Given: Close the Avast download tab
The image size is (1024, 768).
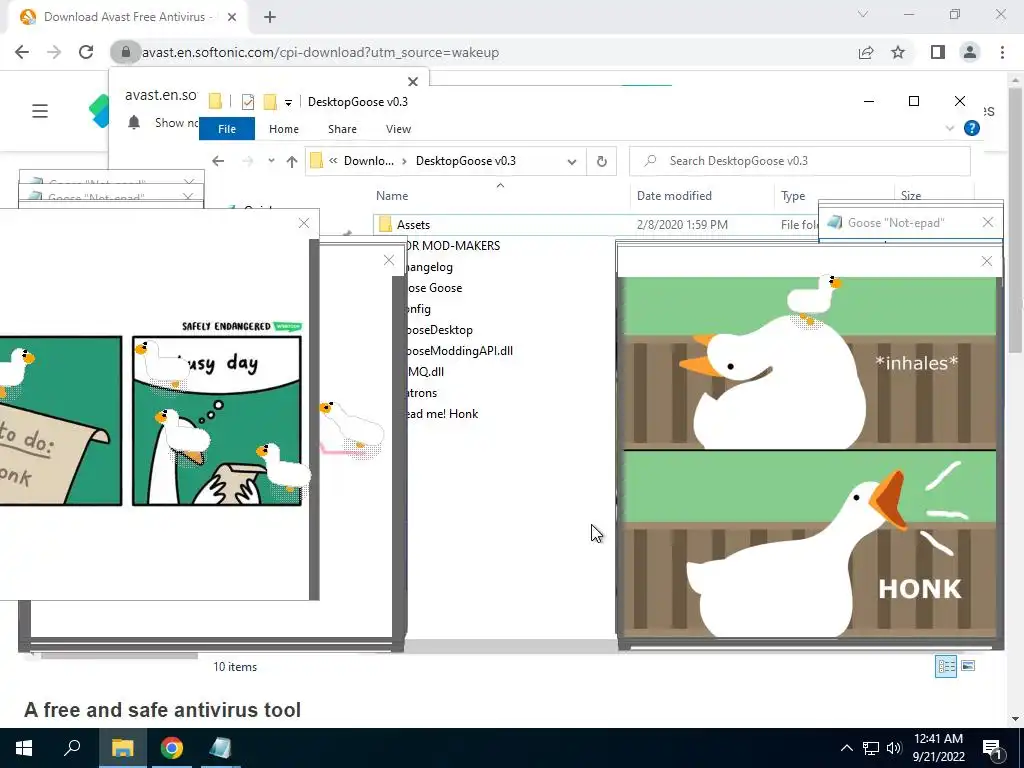Looking at the screenshot, I should click(x=232, y=17).
